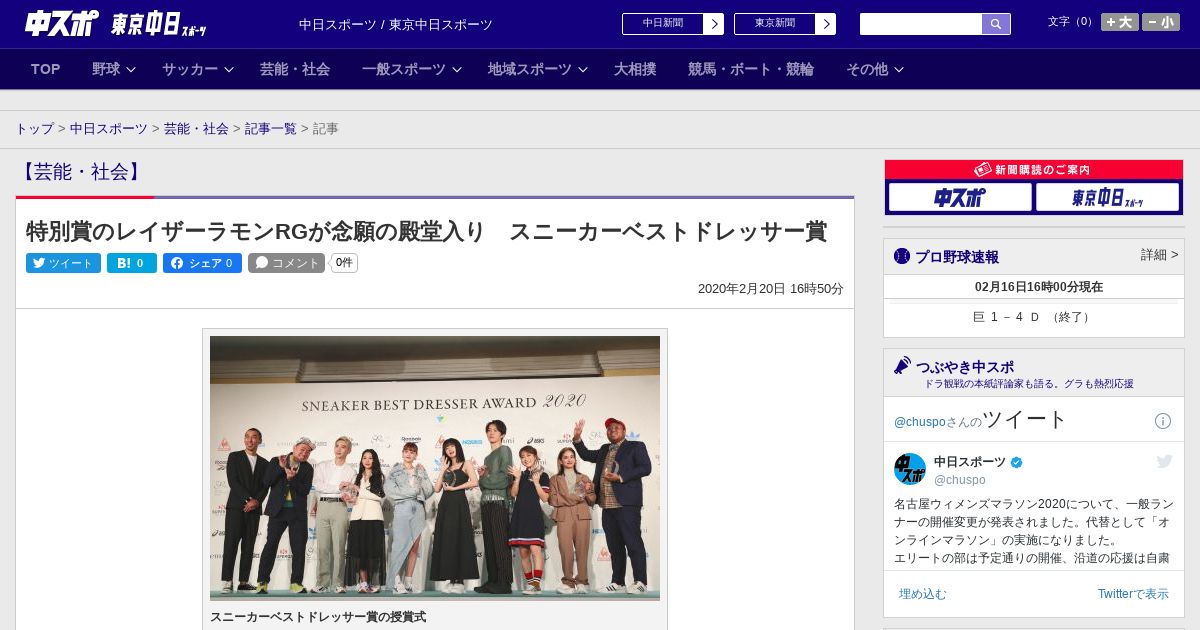1200x630 pixels.
Task: Click the Twitter bird icon in widget
Action: point(1164,461)
